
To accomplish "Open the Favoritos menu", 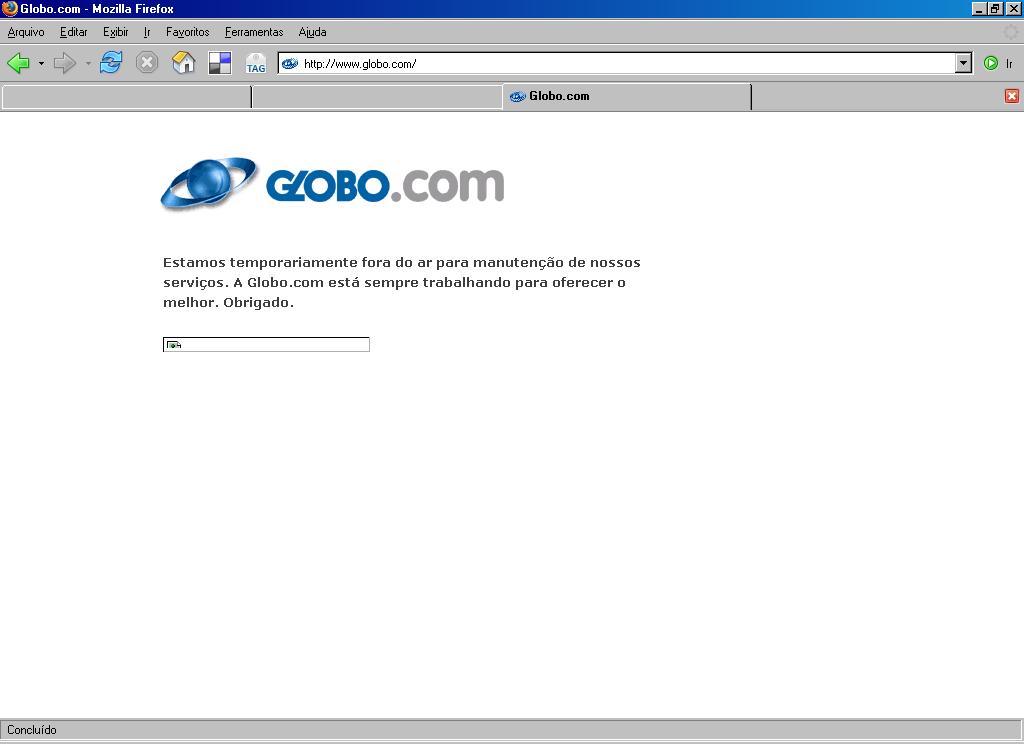I will pyautogui.click(x=187, y=32).
